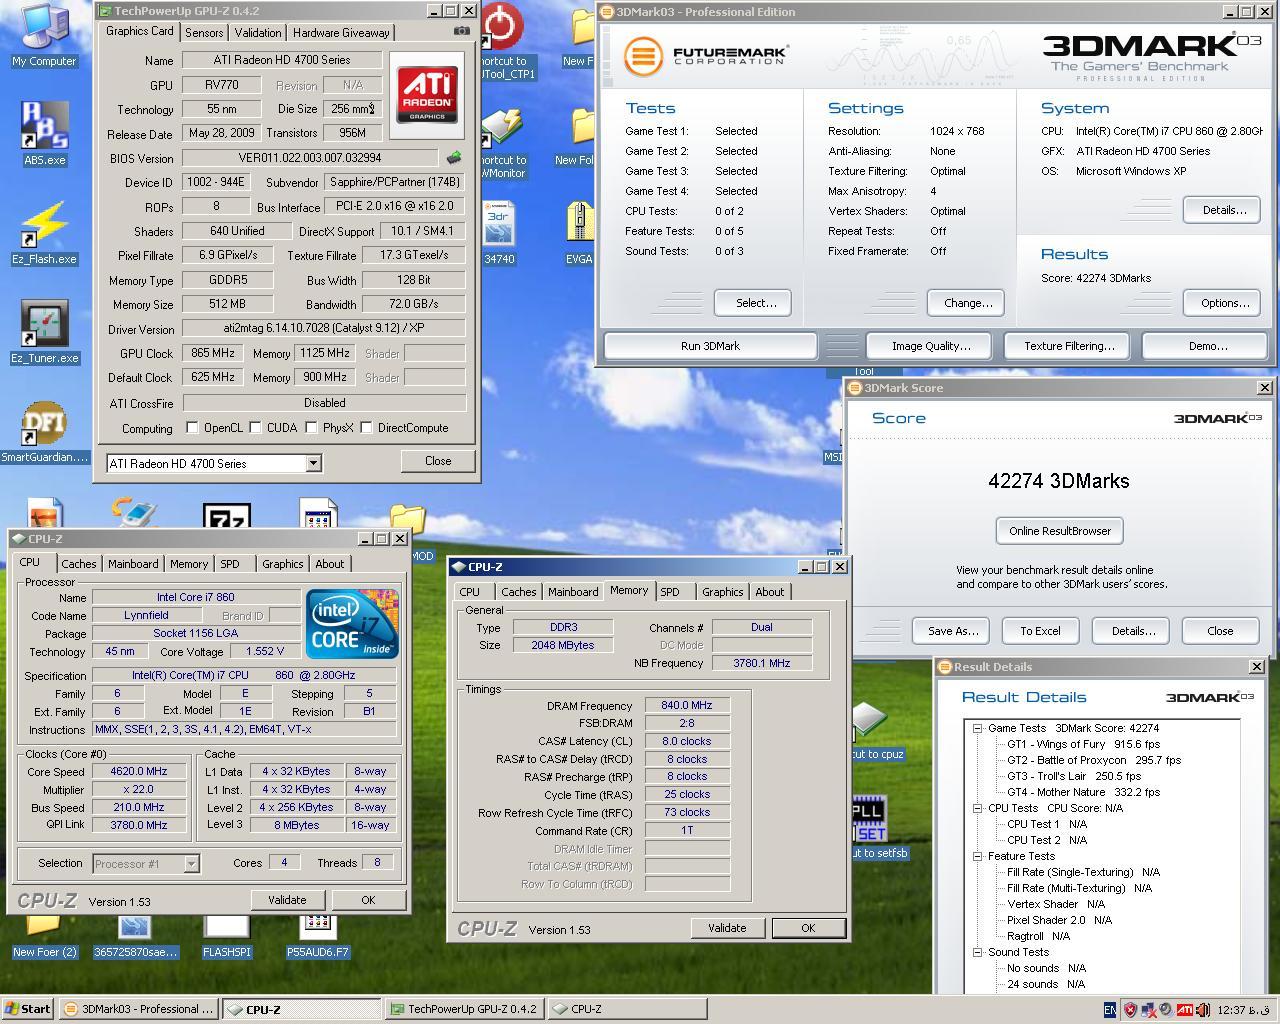Switch to TechPowerUp GPU-Z taskbar button

tap(465, 1009)
